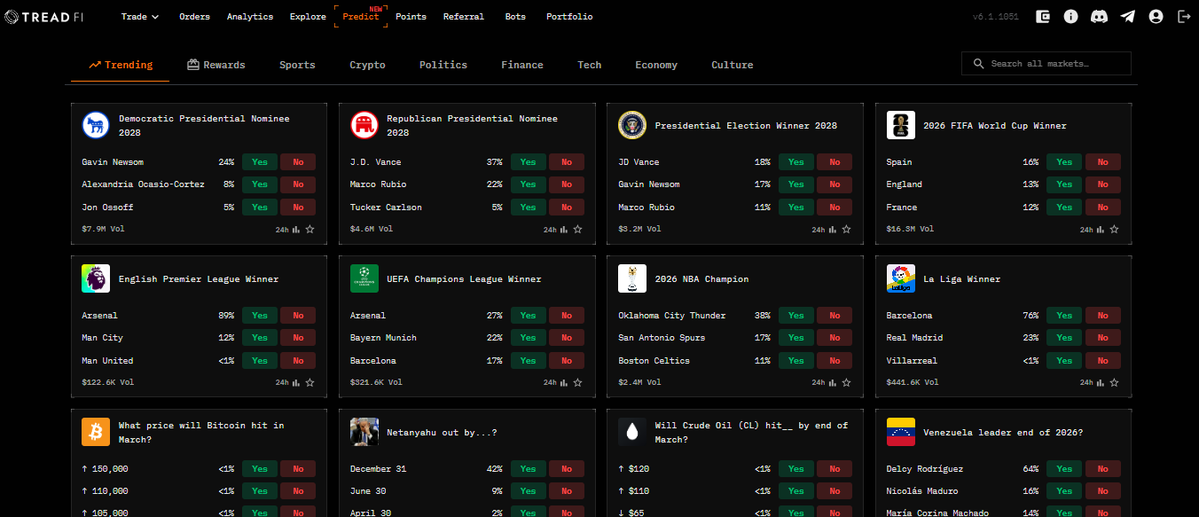
Task: Select the Trending tab
Action: click(121, 65)
